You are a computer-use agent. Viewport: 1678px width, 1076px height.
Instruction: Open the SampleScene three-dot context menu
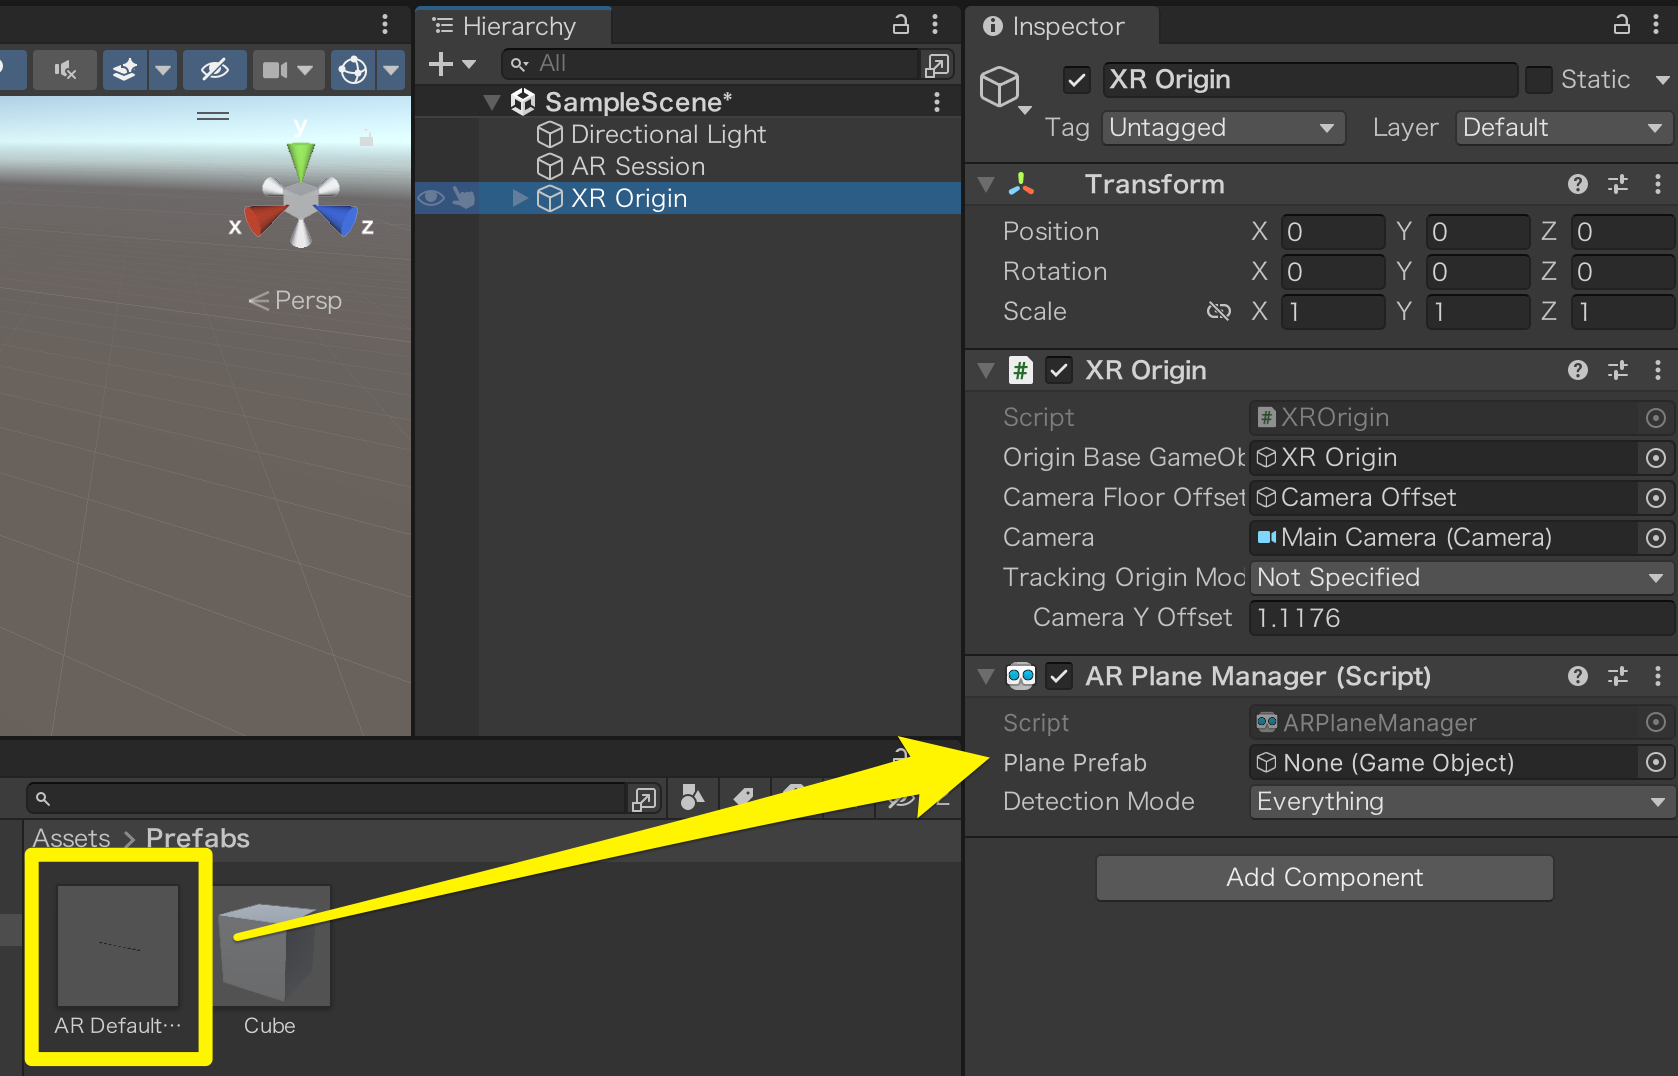(x=936, y=101)
